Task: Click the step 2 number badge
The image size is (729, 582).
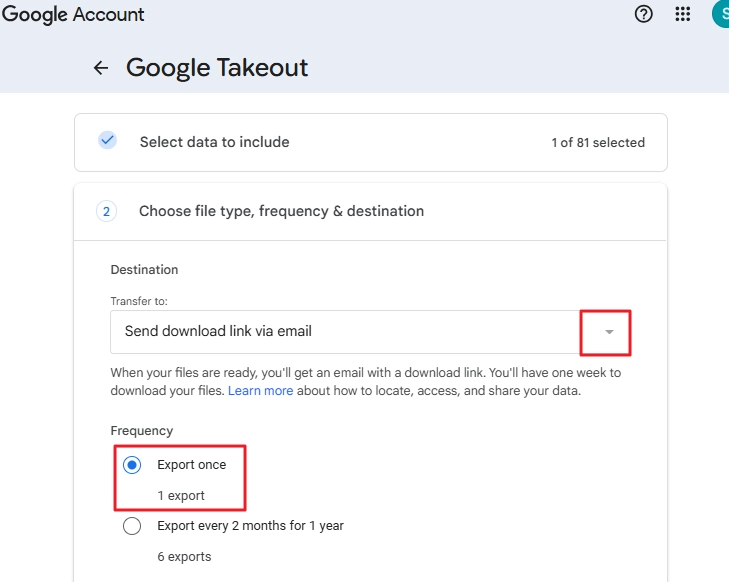Action: pyautogui.click(x=106, y=212)
